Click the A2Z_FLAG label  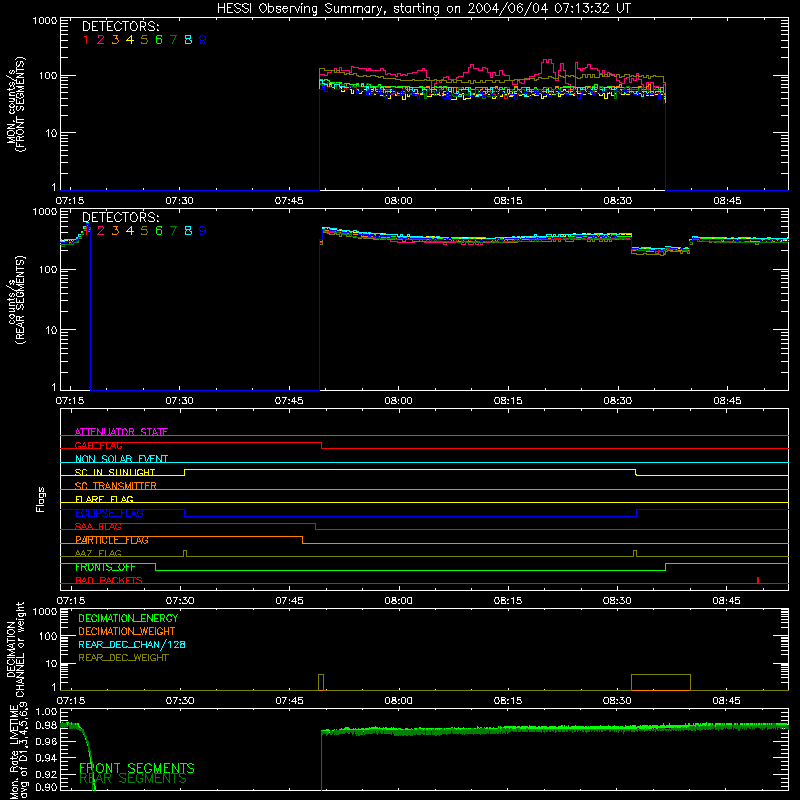(98, 553)
